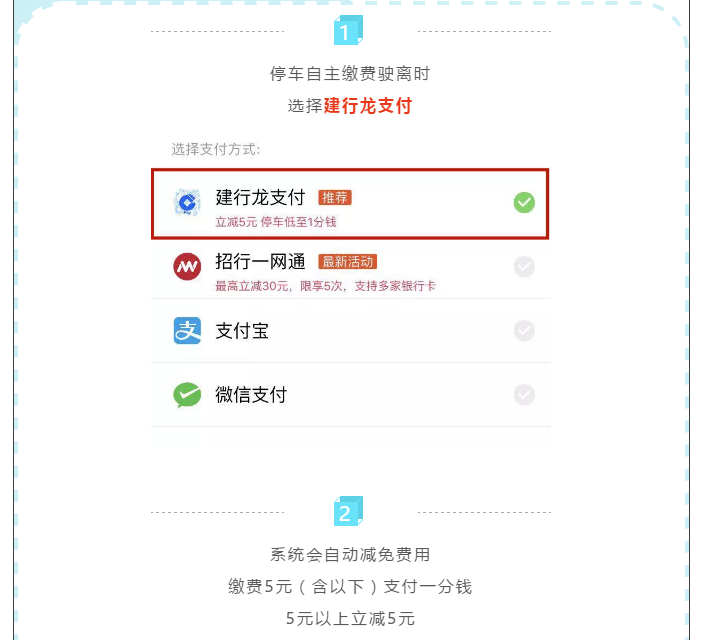Image resolution: width=704 pixels, height=640 pixels.
Task: Click the 最高立减30元 promo description
Action: coord(325,286)
